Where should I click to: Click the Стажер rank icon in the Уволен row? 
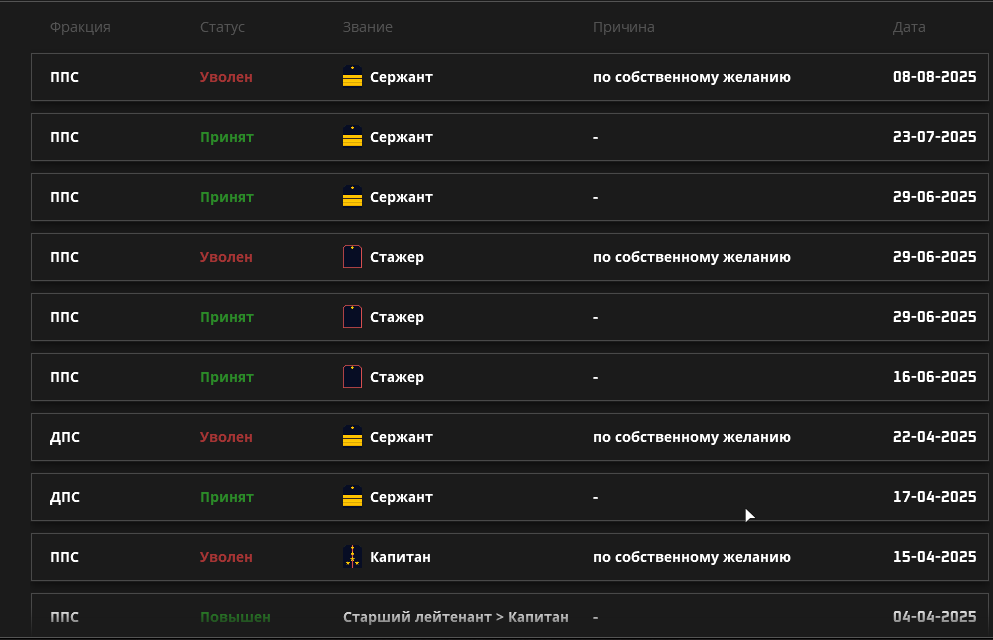[352, 257]
